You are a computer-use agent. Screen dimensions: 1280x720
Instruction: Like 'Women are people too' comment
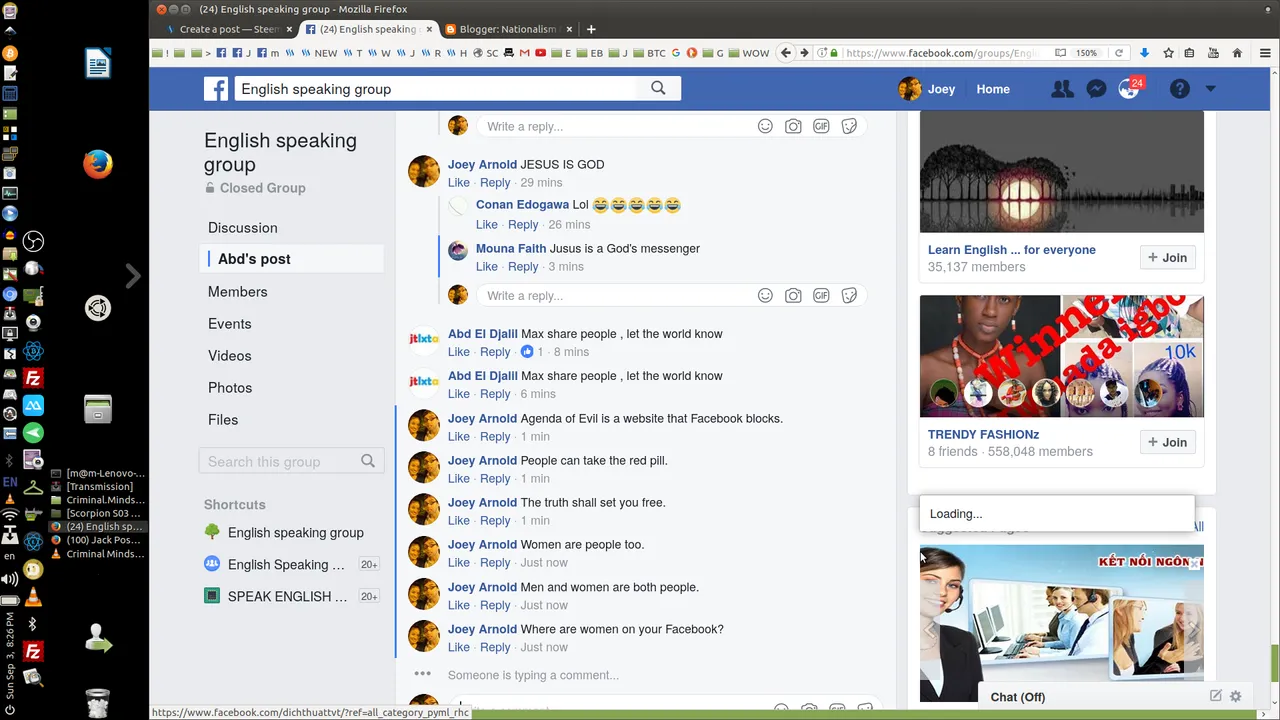pos(459,563)
